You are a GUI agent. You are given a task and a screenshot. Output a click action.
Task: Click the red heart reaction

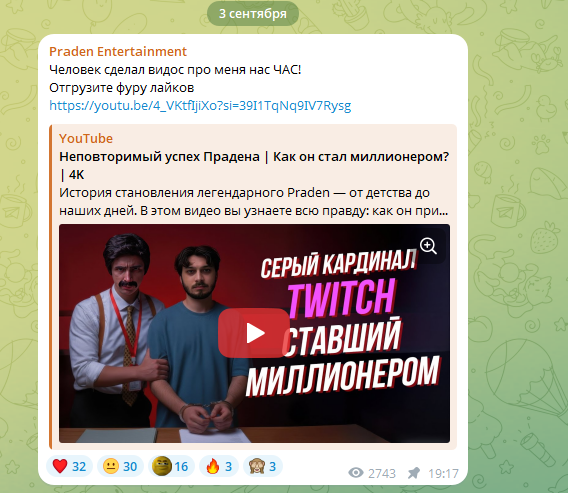(69, 466)
